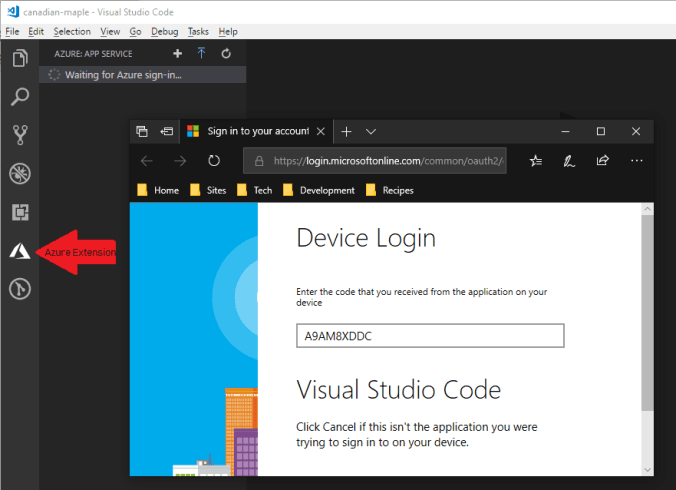The height and width of the screenshot is (490, 676).
Task: Open the File menu
Action: click(x=12, y=31)
